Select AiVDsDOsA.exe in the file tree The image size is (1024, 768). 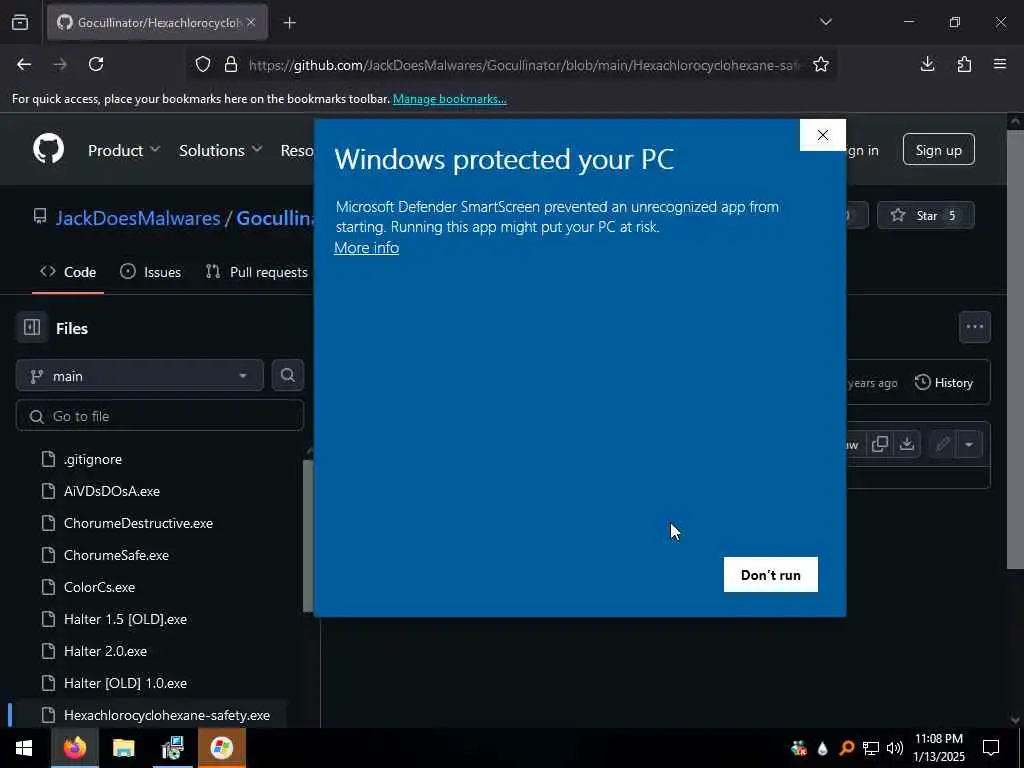click(112, 491)
